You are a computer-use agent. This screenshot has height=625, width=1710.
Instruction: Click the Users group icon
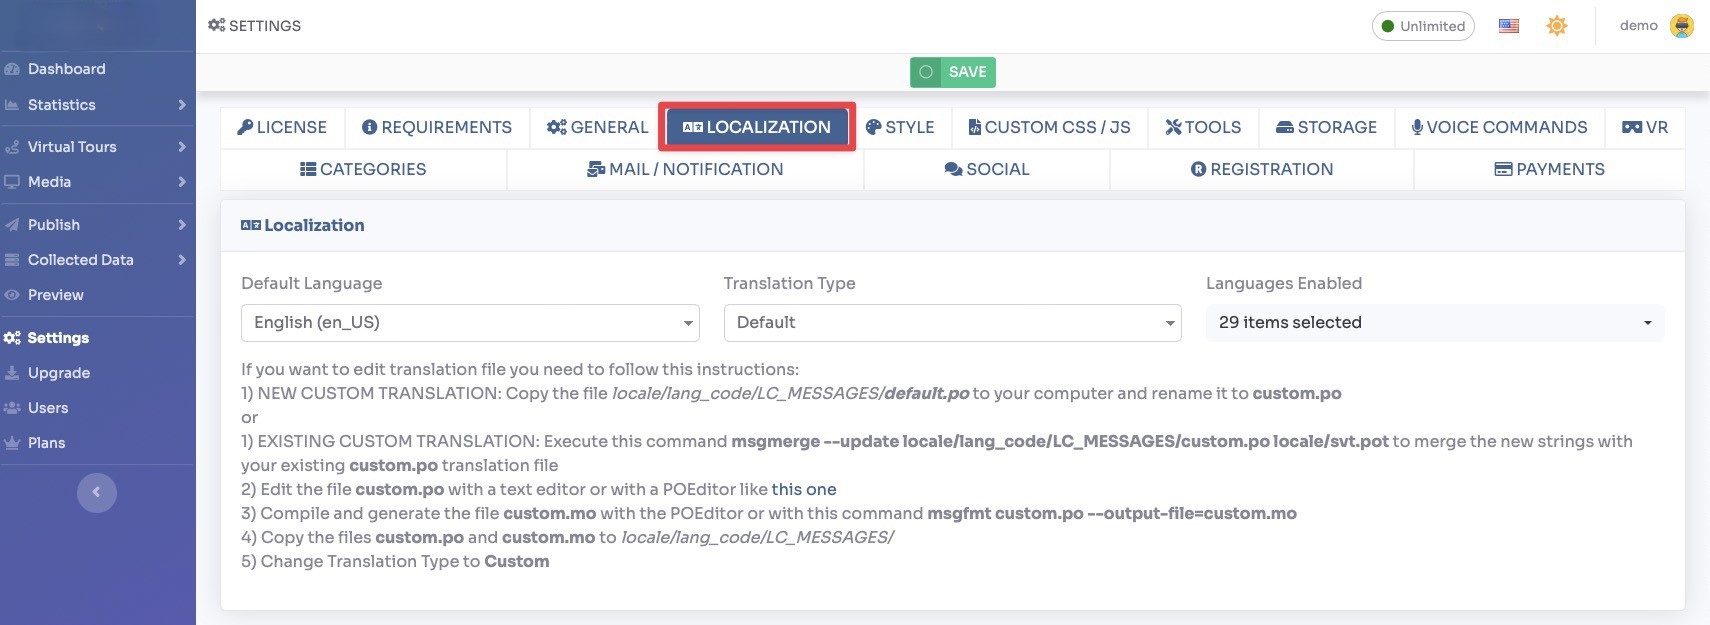[x=12, y=408]
